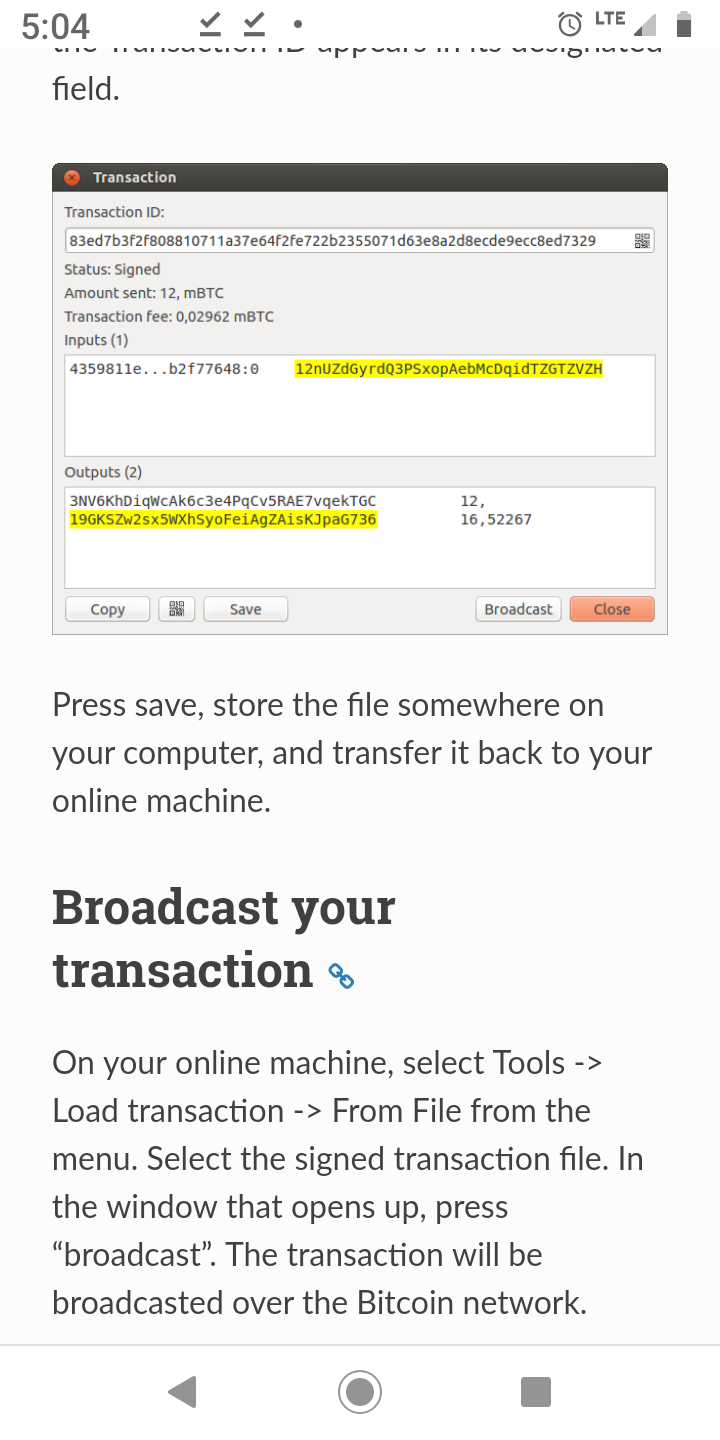The image size is (720, 1440).
Task: Tap the Android home navigation button
Action: point(360,1392)
